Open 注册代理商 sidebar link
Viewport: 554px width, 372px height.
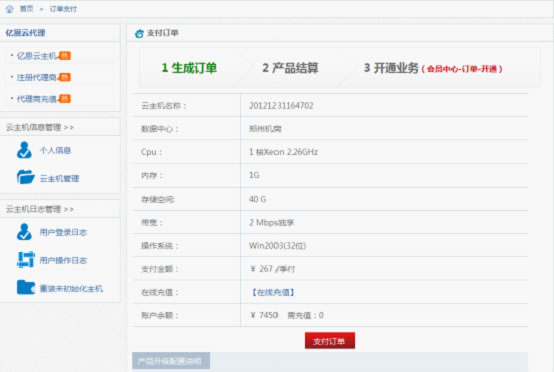[x=37, y=77]
